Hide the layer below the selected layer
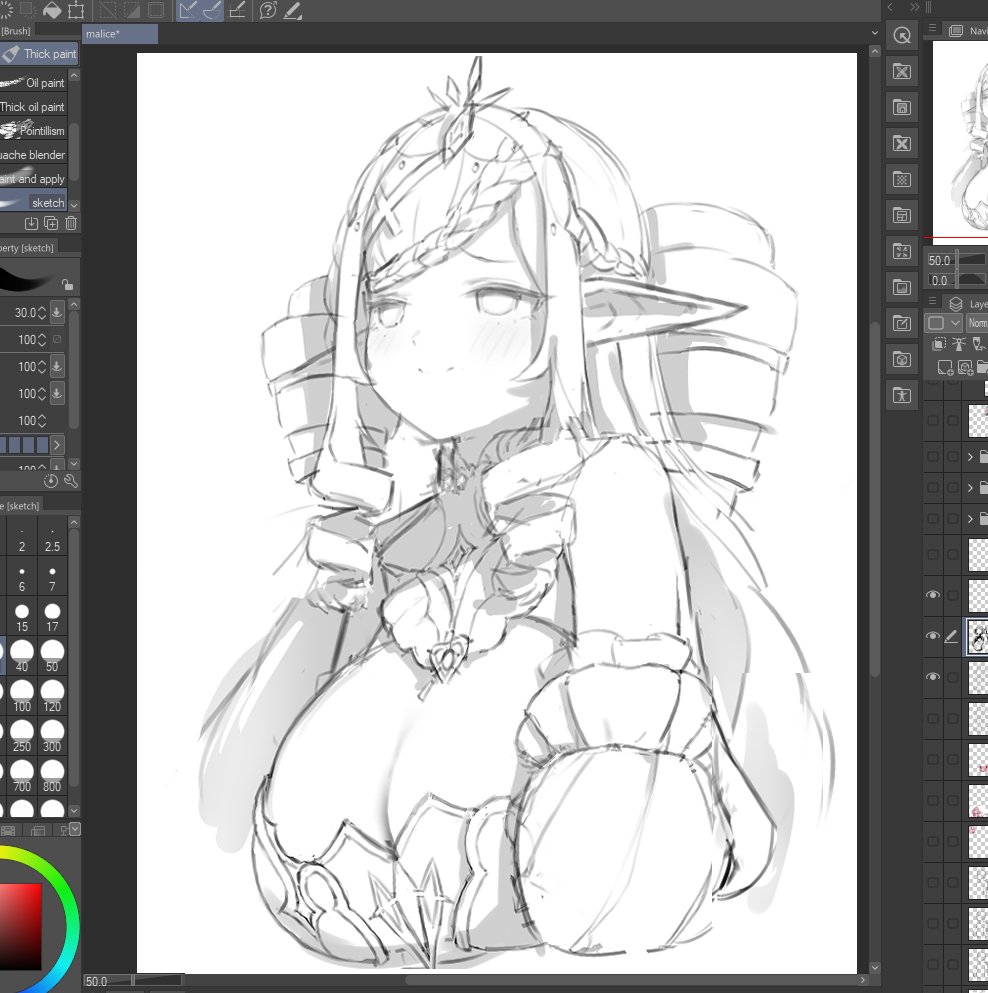Viewport: 988px width, 993px height. pos(932,676)
